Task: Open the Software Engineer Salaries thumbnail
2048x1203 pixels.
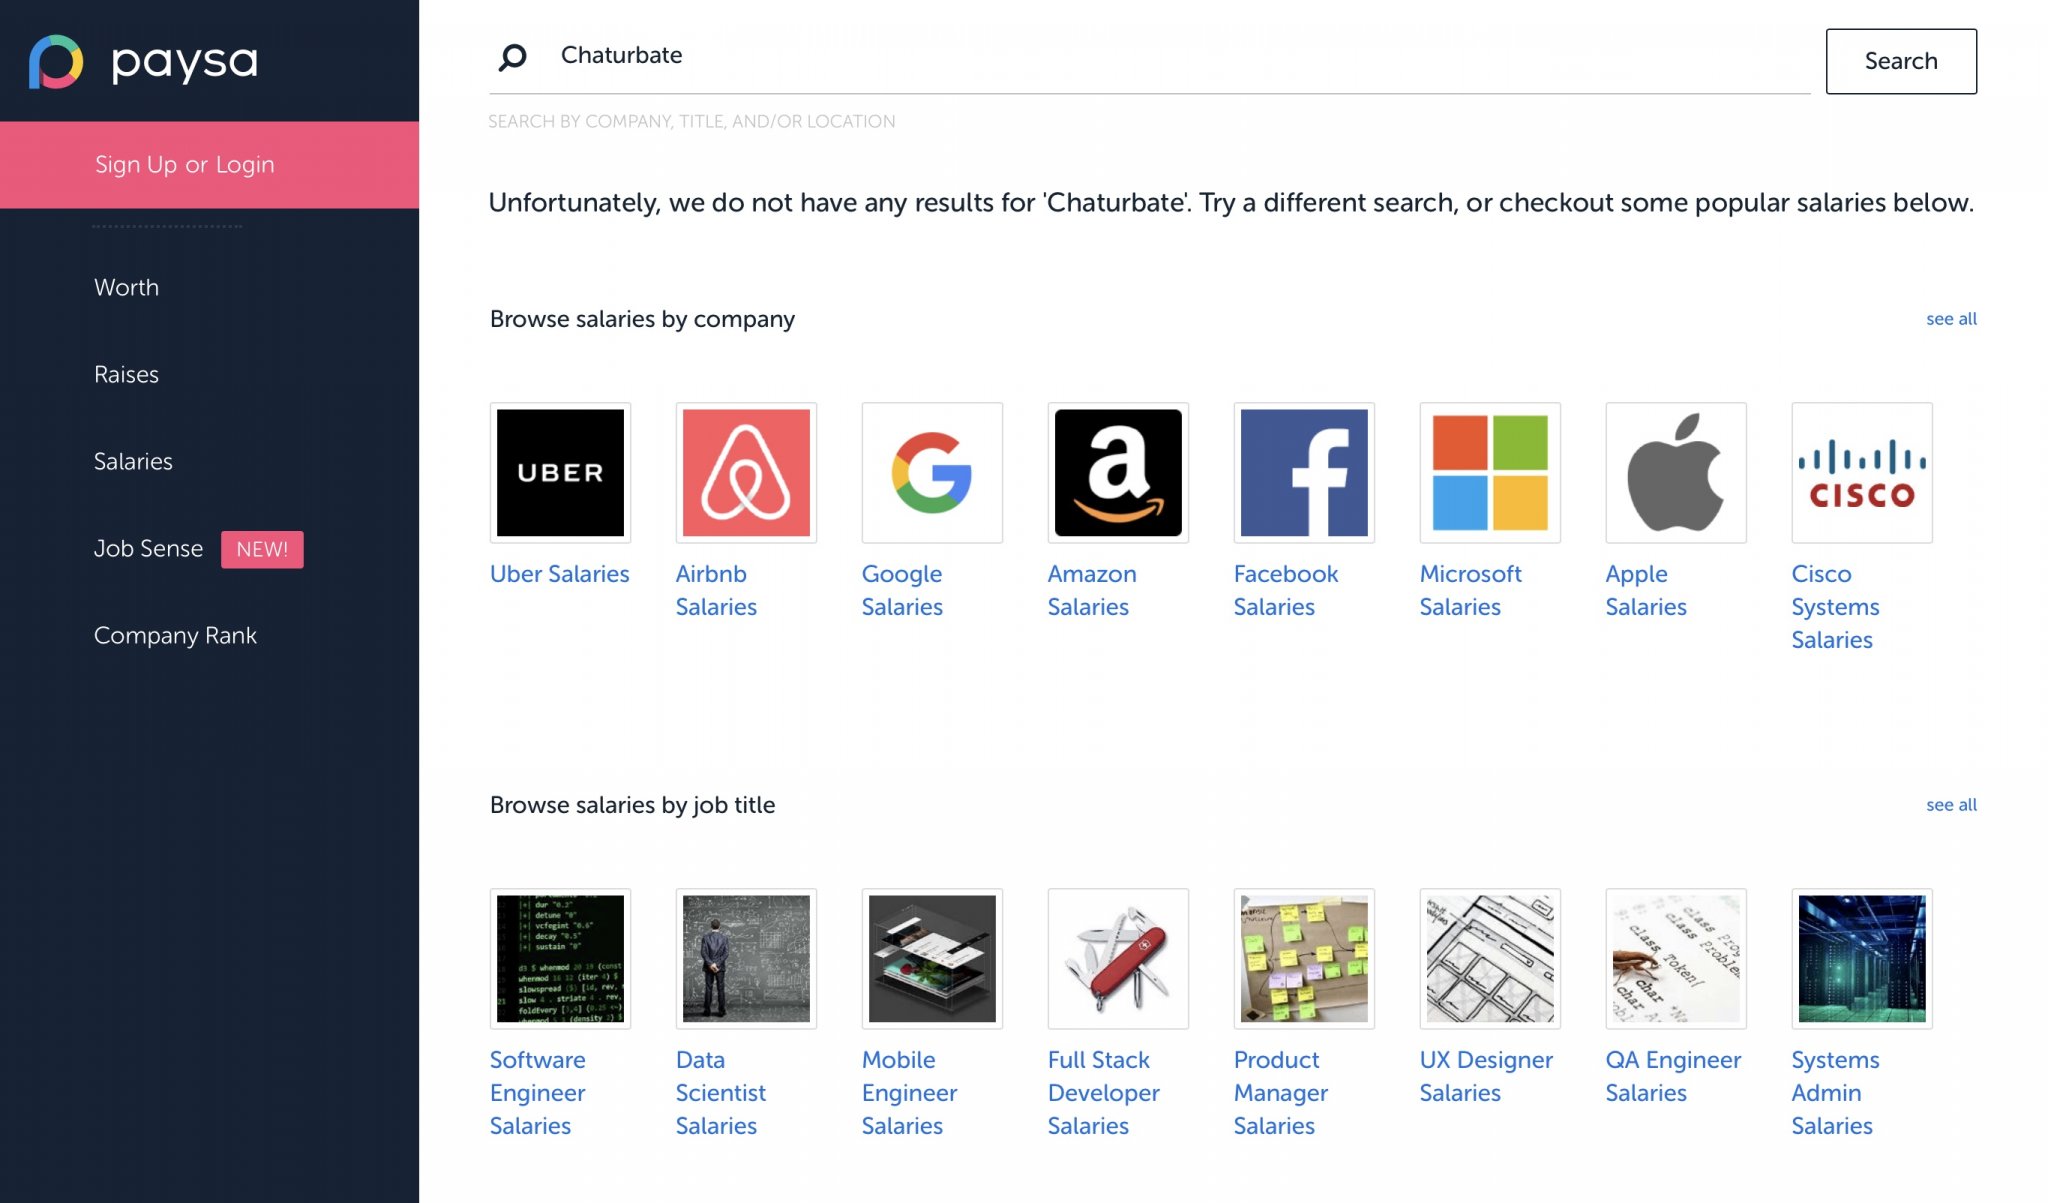Action: [x=560, y=958]
